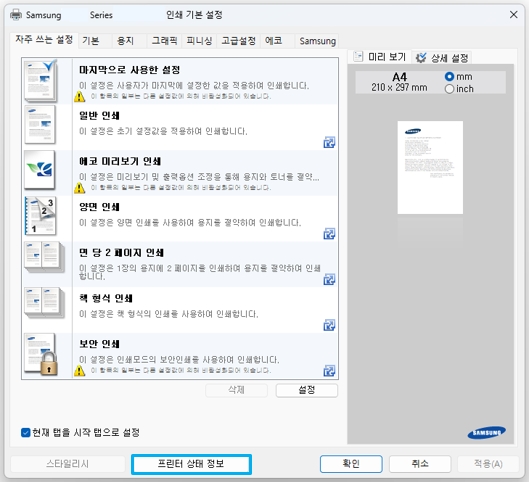Viewport: 529px width, 482px height.
Task: Cancel with the 취소 button
Action: point(420,464)
